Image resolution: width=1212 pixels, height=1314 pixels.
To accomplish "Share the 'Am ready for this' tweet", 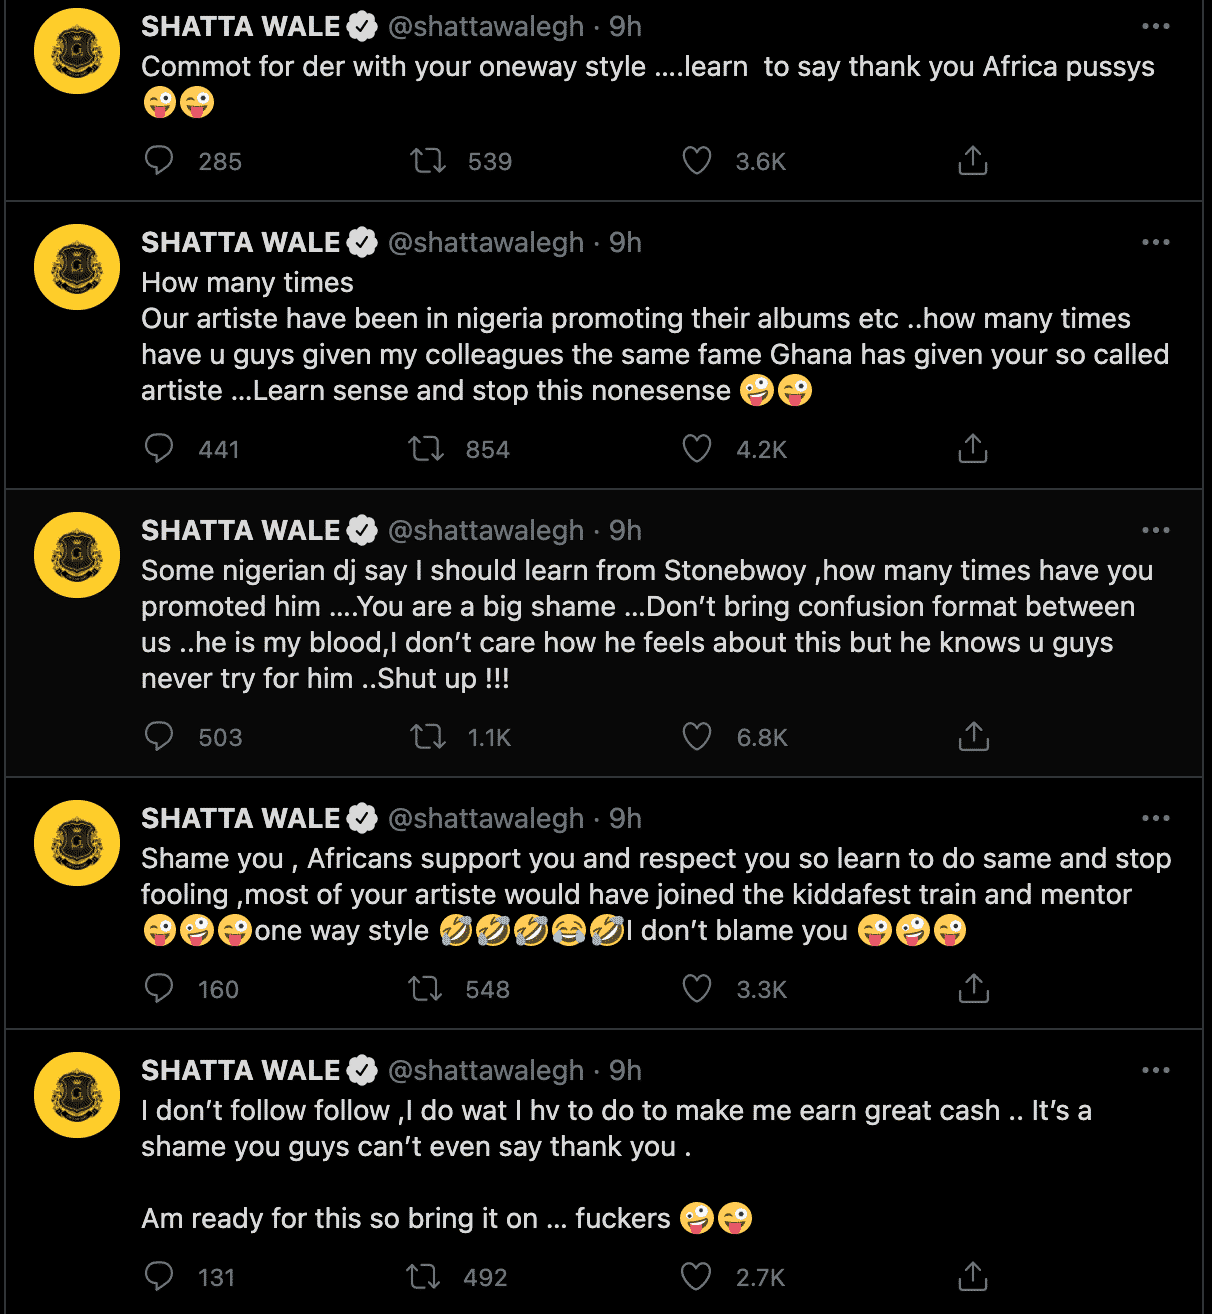I will pos(973,1276).
